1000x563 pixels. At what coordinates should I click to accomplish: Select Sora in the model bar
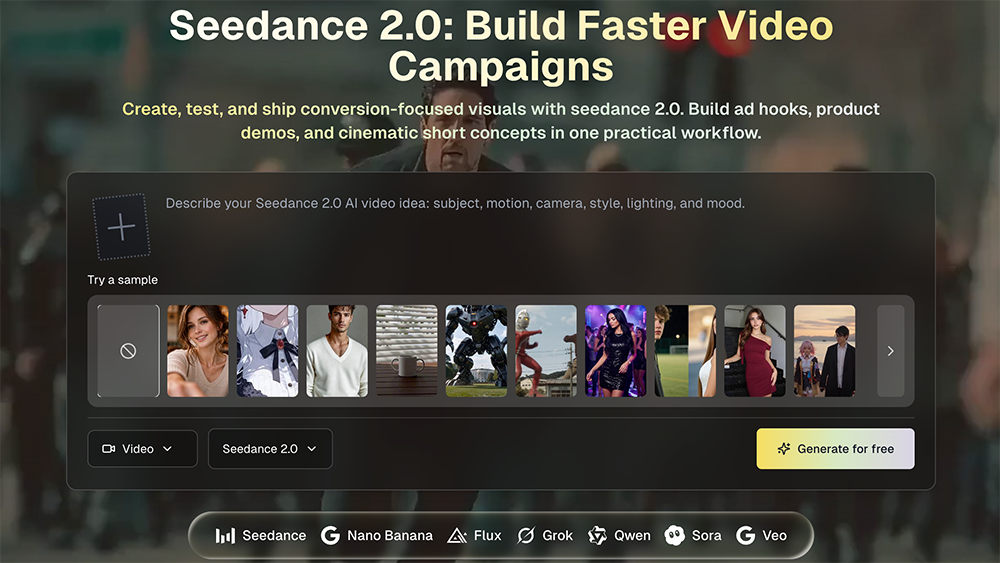[693, 536]
